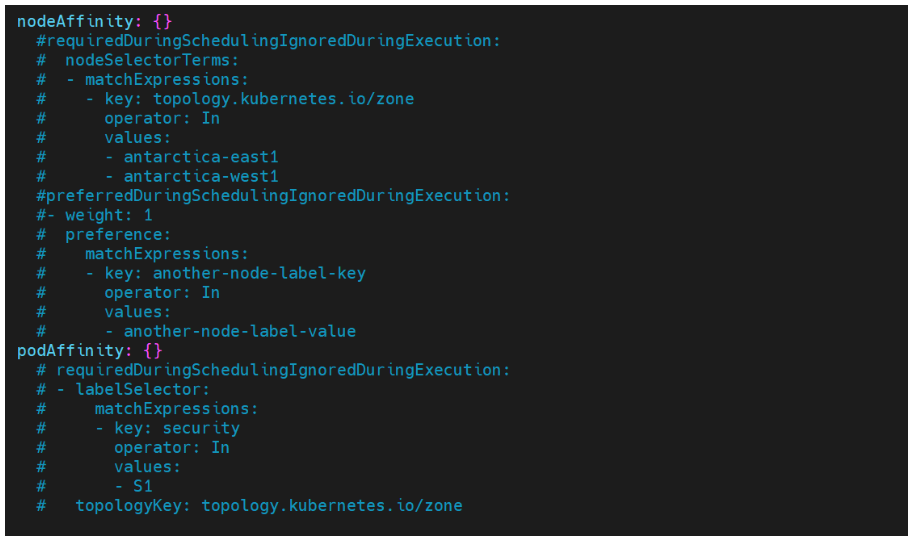Click the preference: comment line

pos(104,235)
